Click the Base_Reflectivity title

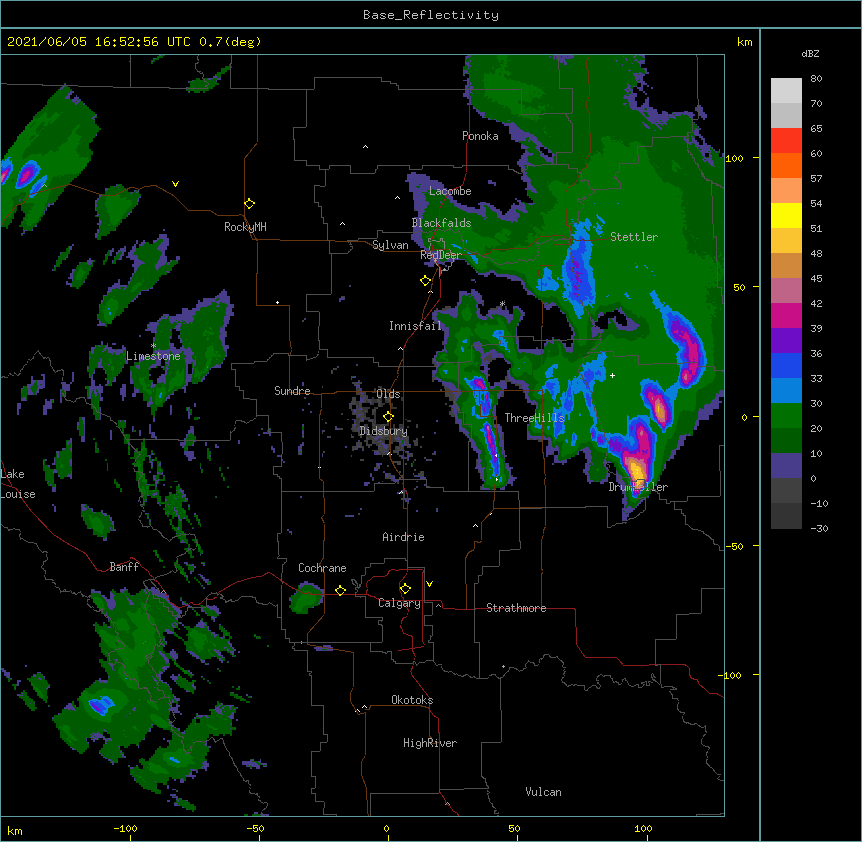point(431,15)
